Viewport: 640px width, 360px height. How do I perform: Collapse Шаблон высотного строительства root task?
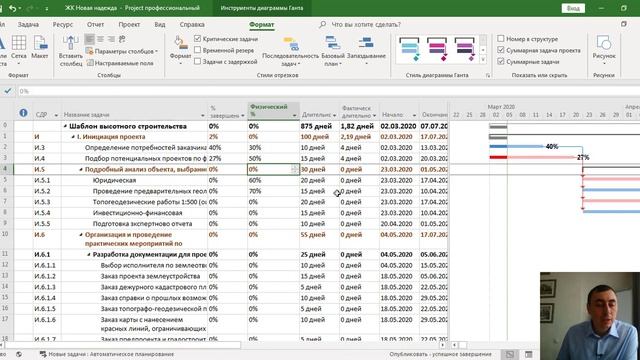pyautogui.click(x=65, y=127)
